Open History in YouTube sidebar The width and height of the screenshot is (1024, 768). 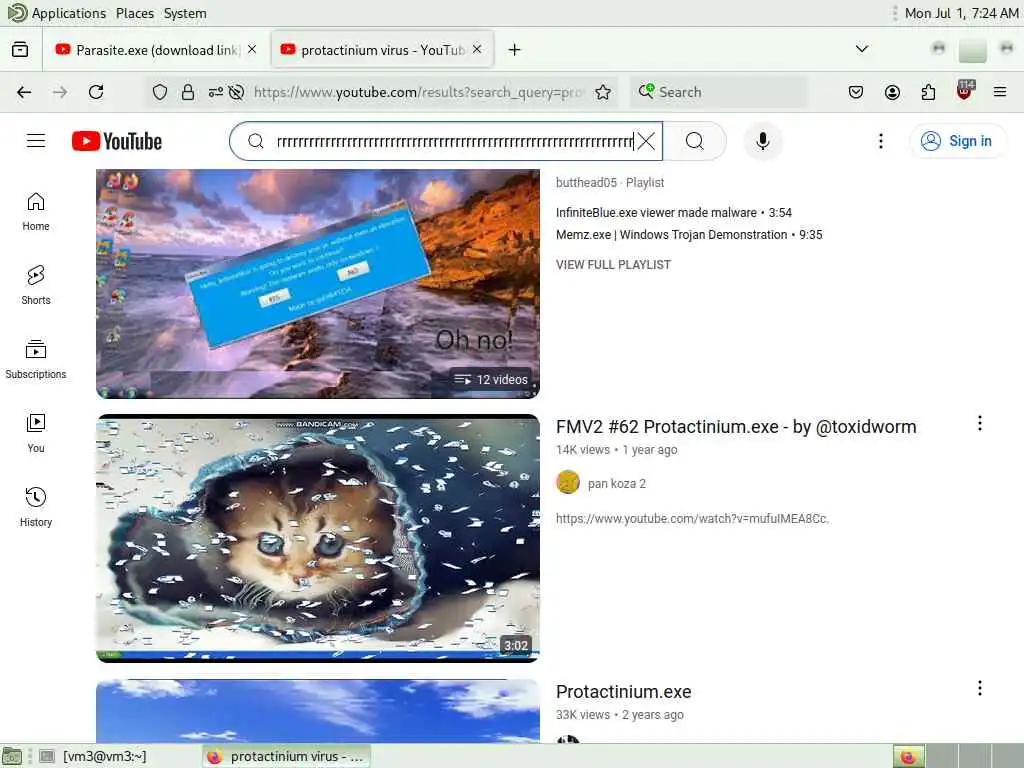click(x=36, y=507)
